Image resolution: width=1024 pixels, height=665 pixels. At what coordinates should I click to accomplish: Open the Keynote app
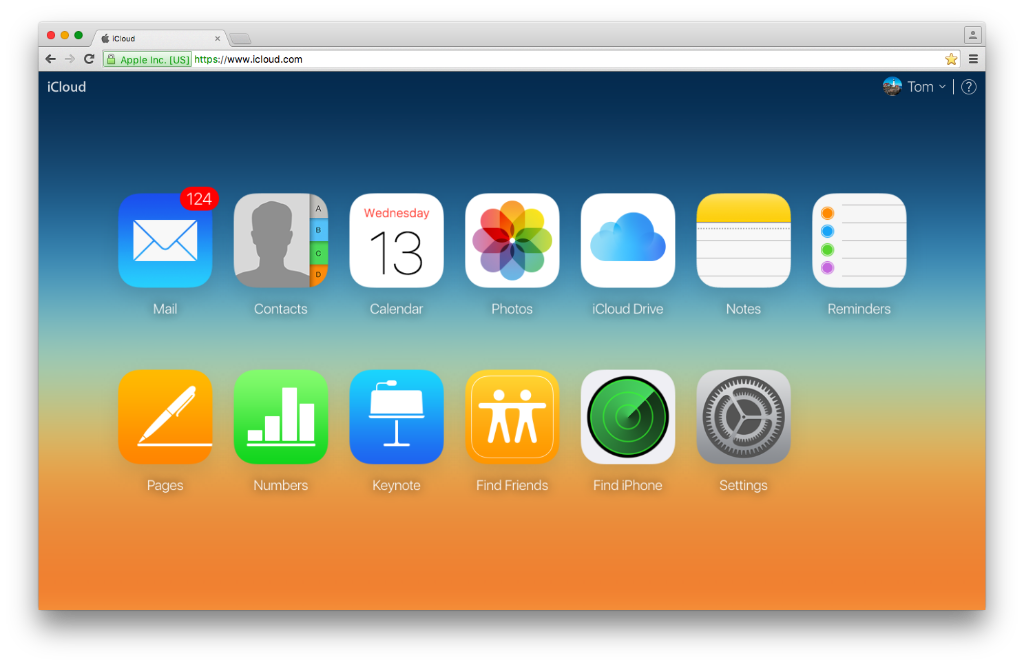click(x=396, y=417)
